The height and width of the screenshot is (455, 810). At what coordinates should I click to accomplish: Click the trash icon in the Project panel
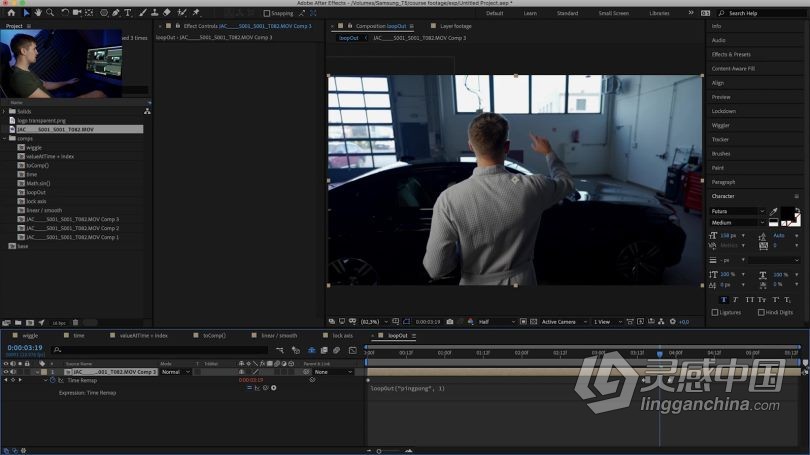click(x=75, y=323)
